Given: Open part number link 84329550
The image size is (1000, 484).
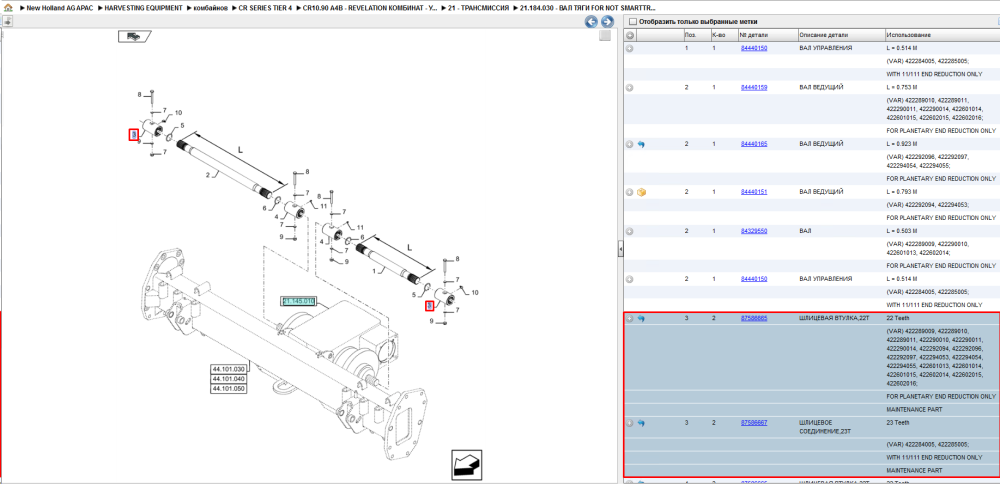Looking at the screenshot, I should pos(754,231).
